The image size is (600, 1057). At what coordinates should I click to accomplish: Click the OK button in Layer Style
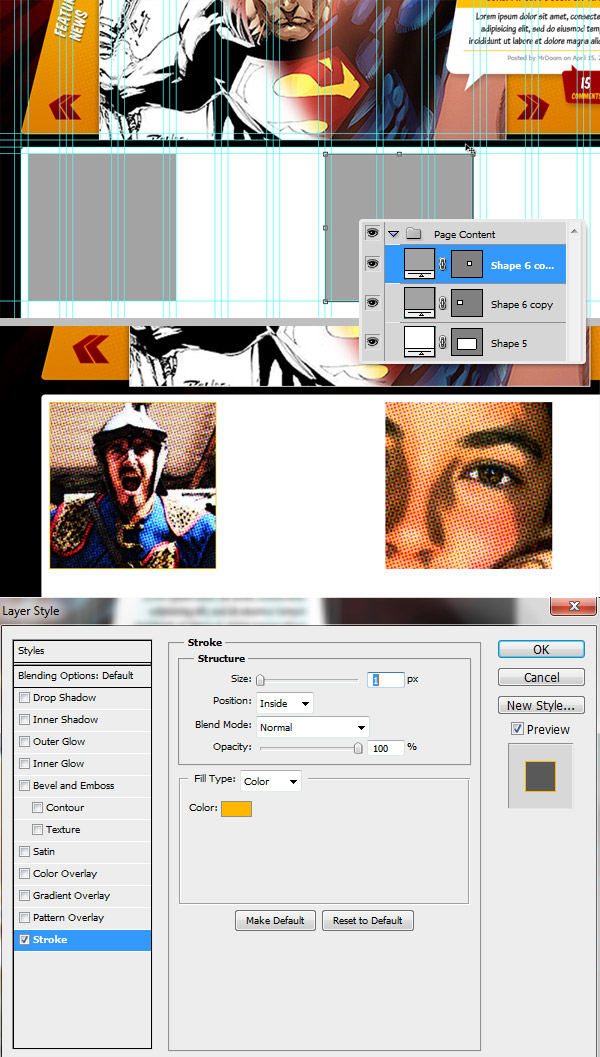[541, 649]
